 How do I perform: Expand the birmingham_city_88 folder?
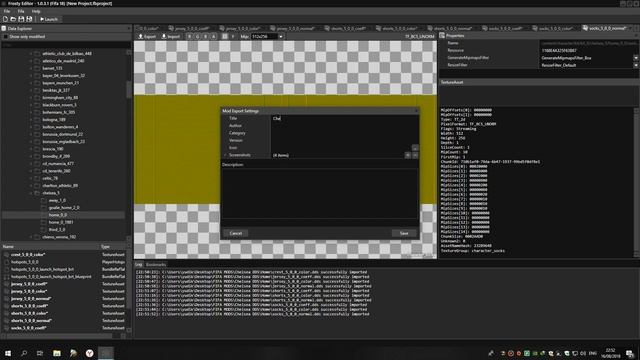pyautogui.click(x=31, y=98)
